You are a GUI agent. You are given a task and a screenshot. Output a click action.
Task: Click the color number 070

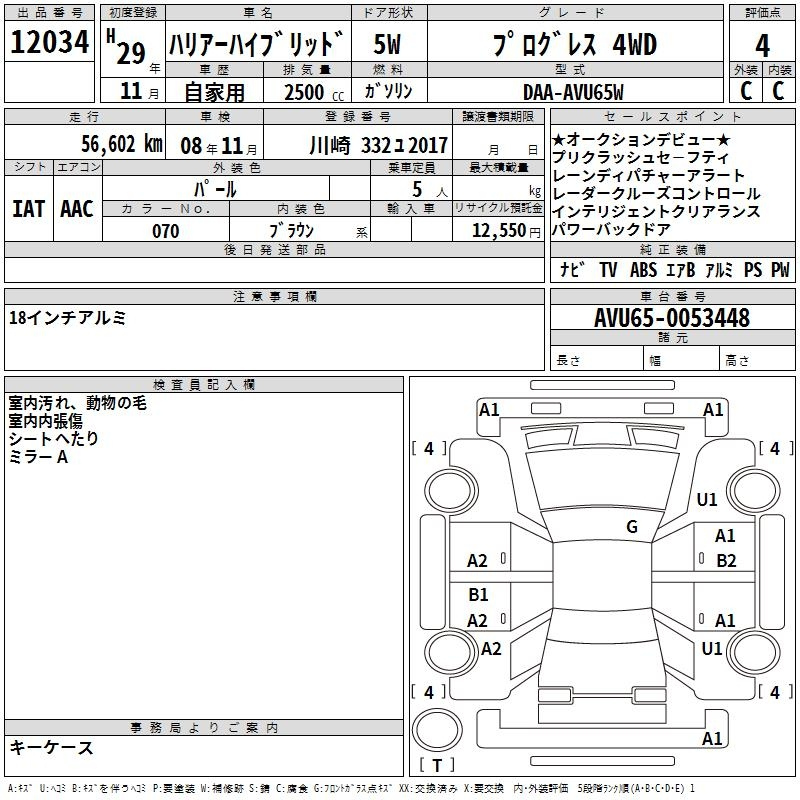click(166, 231)
